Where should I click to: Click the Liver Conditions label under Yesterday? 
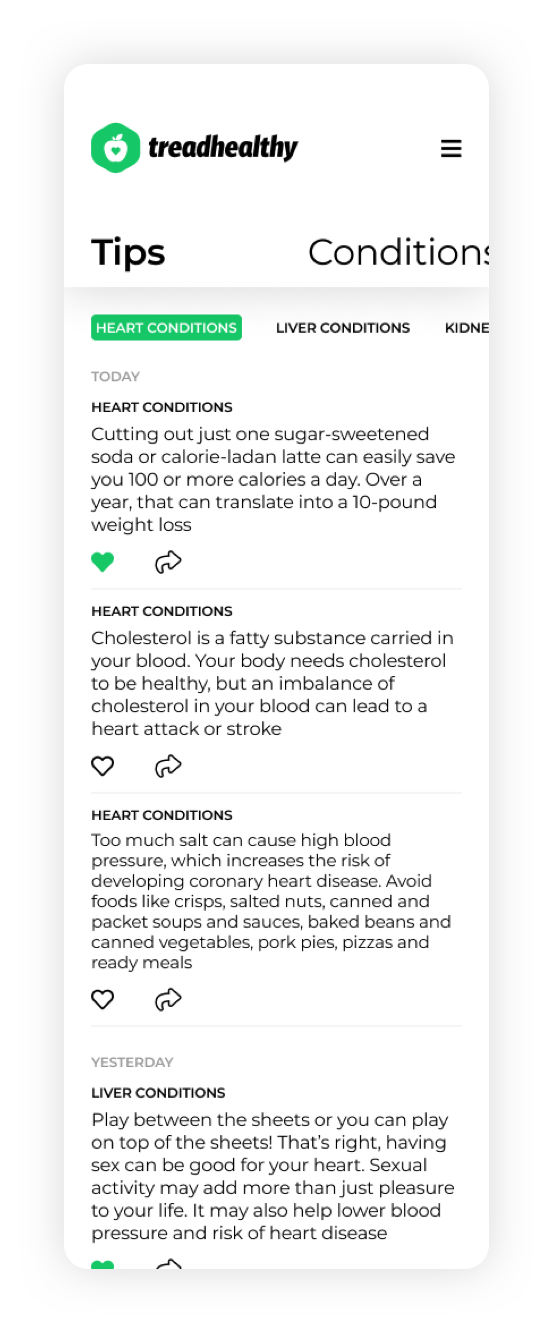[158, 1093]
